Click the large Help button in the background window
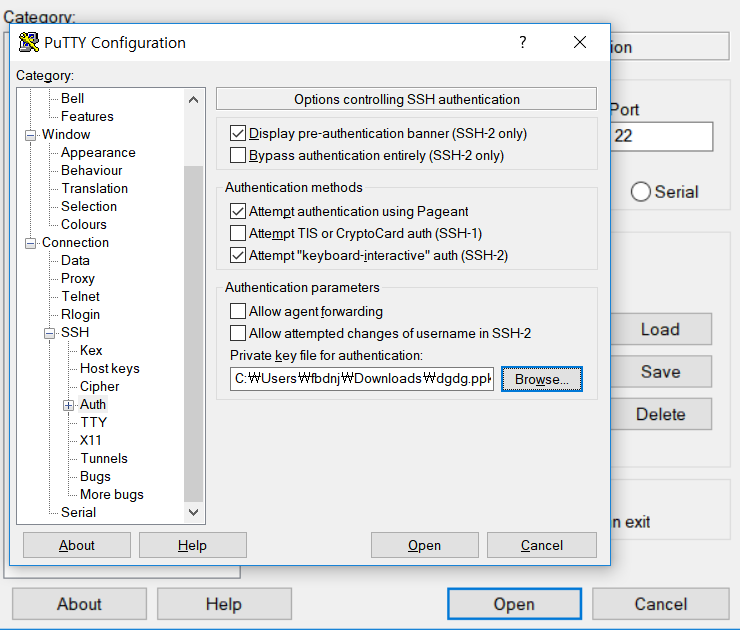The height and width of the screenshot is (630, 740). [224, 604]
